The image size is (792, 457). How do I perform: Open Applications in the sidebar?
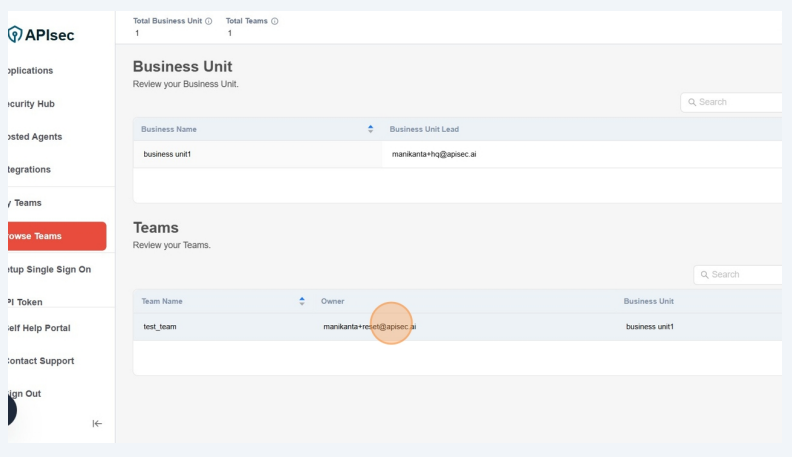pos(30,71)
